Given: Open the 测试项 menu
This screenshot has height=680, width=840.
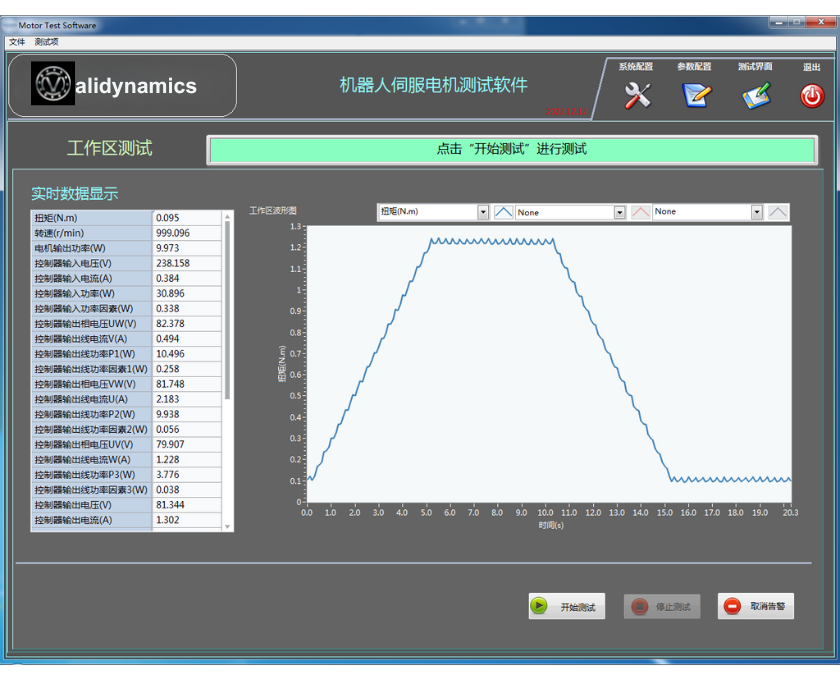Looking at the screenshot, I should tap(47, 42).
